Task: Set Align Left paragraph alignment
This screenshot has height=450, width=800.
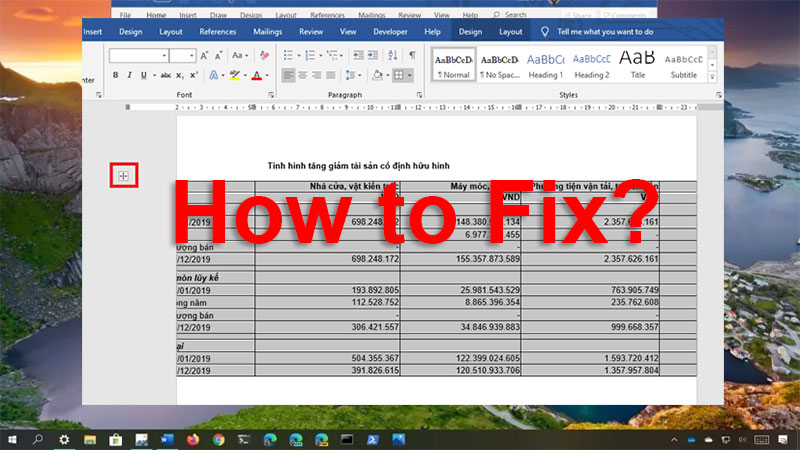Action: [288, 75]
